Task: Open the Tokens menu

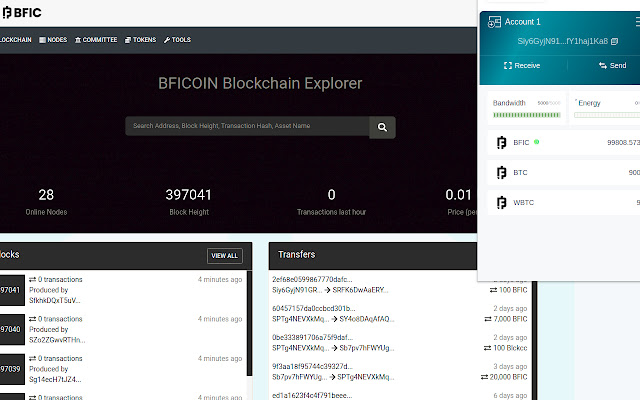Action: (140, 40)
